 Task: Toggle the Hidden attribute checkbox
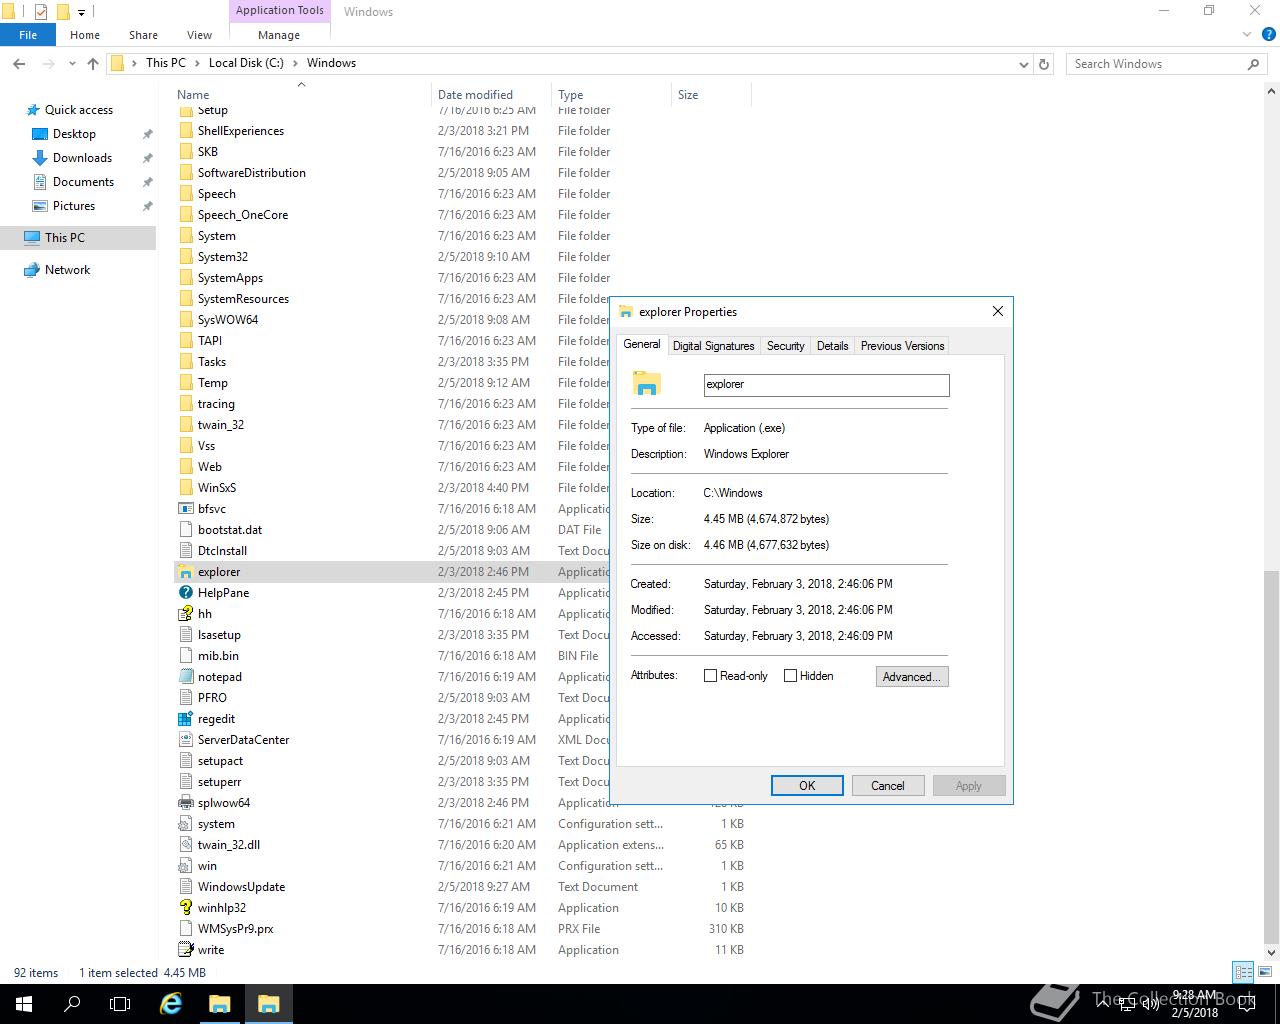pyautogui.click(x=790, y=676)
